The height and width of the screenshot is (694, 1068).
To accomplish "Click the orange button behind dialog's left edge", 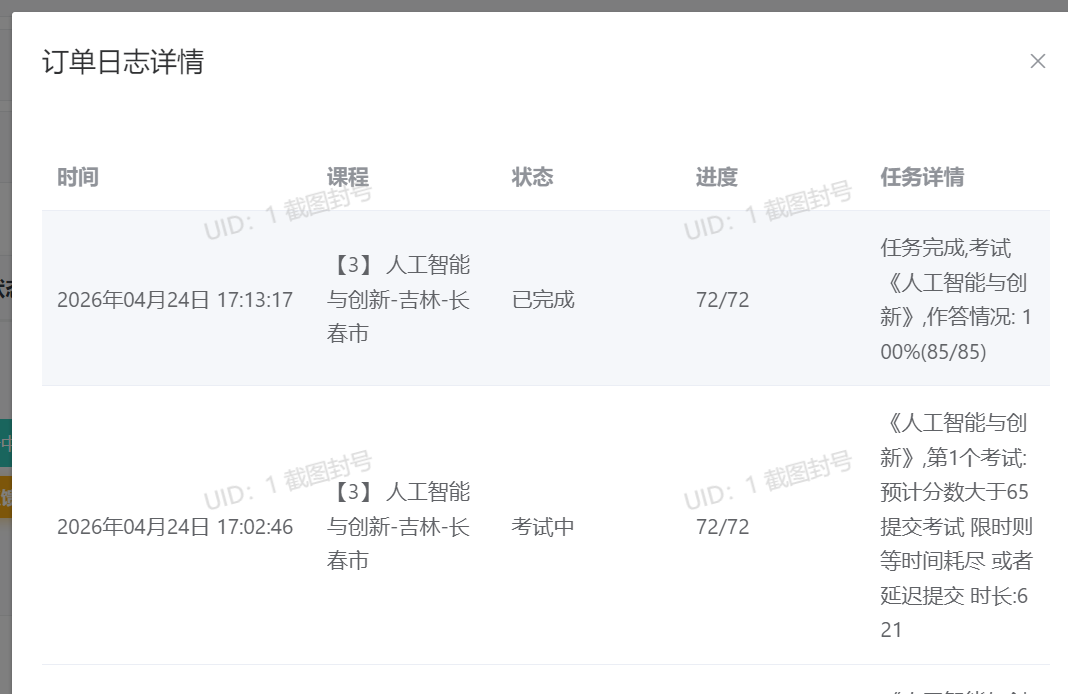I will (x=5, y=498).
